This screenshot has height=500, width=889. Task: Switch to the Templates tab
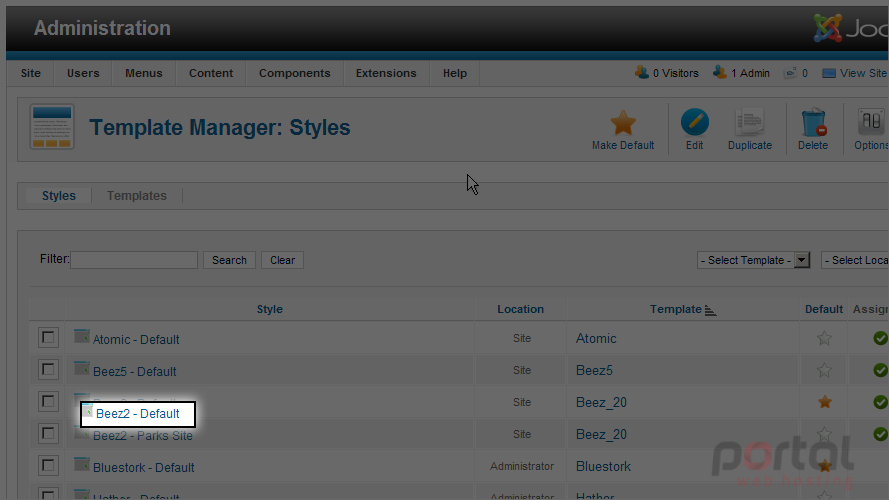[137, 196]
